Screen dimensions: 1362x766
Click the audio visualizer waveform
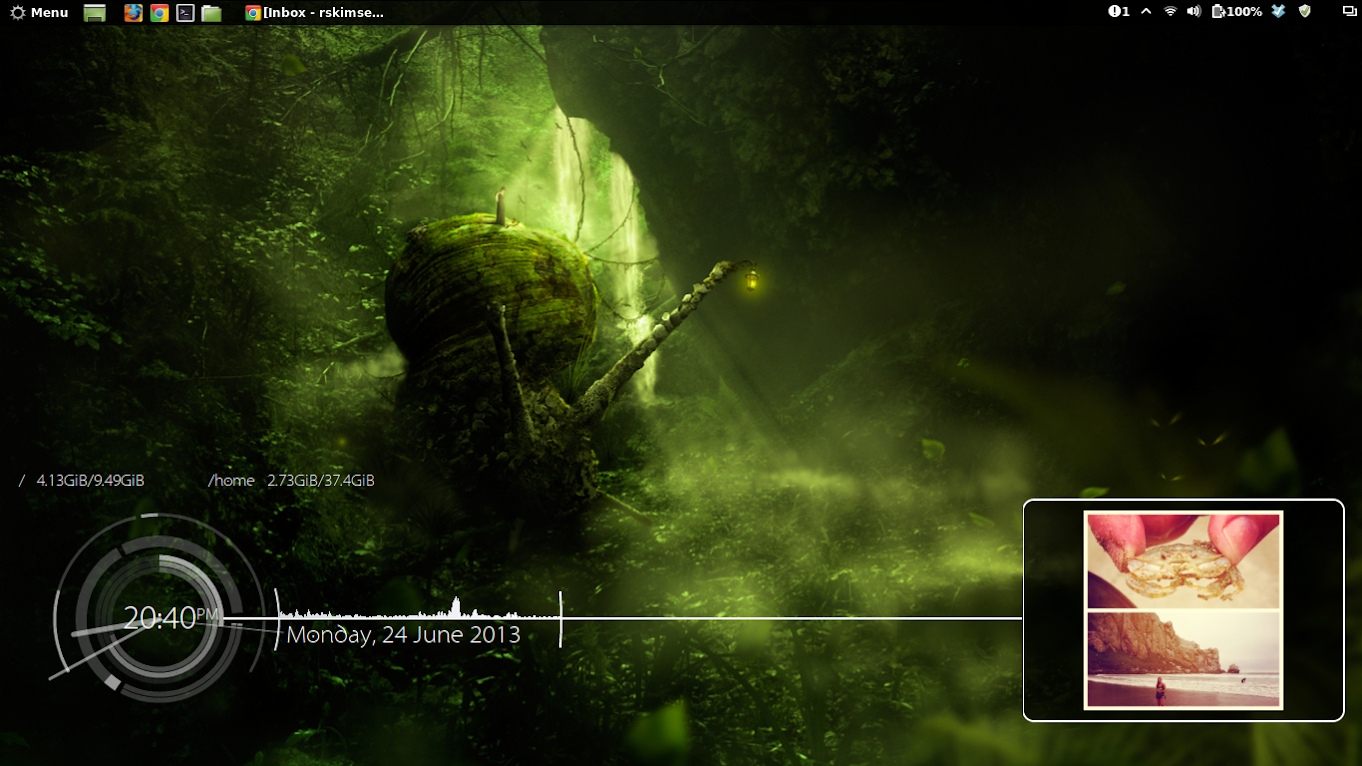[x=418, y=608]
